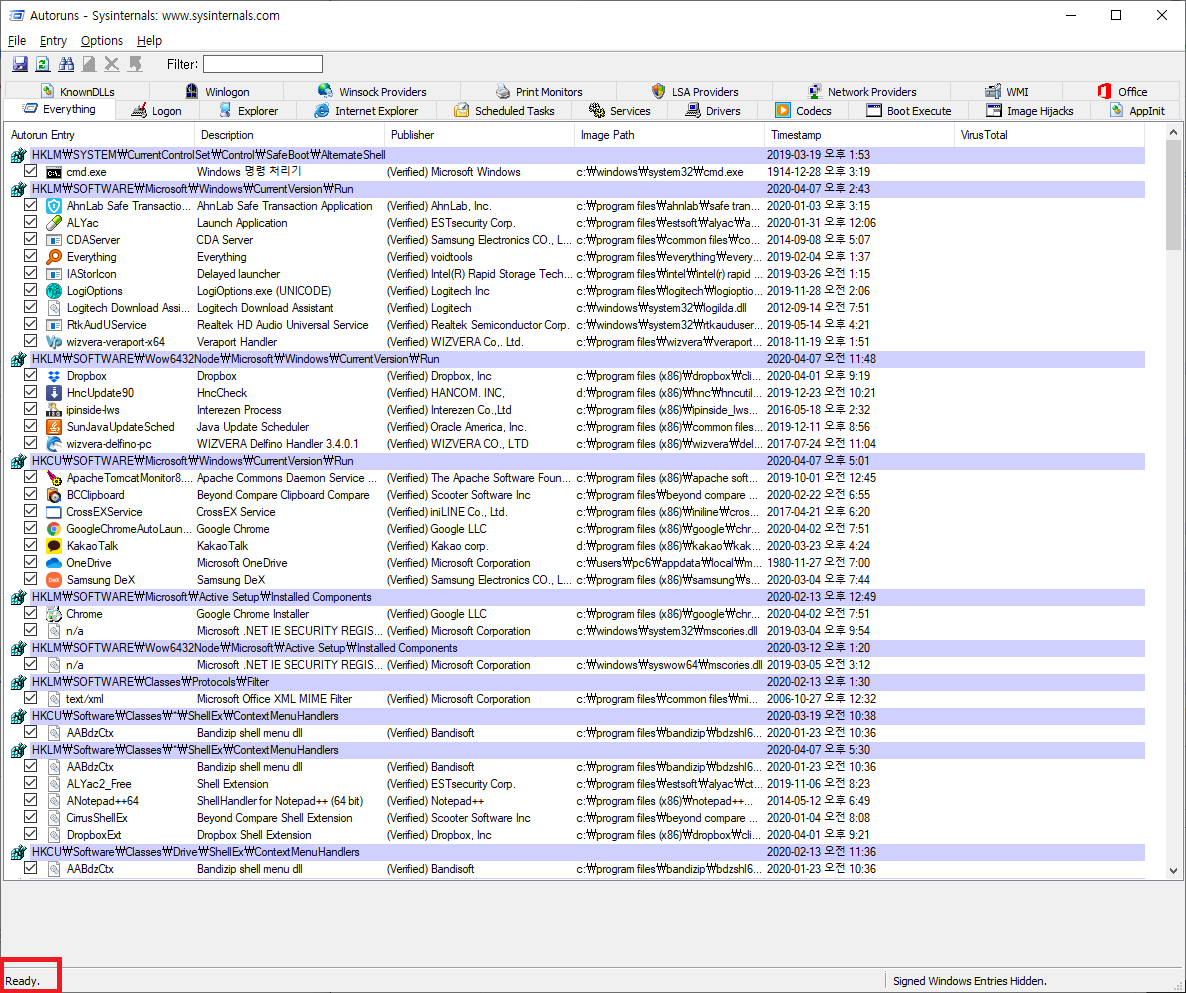Sort by Timestamp column header
Image resolution: width=1186 pixels, height=993 pixels.
pyautogui.click(x=859, y=135)
